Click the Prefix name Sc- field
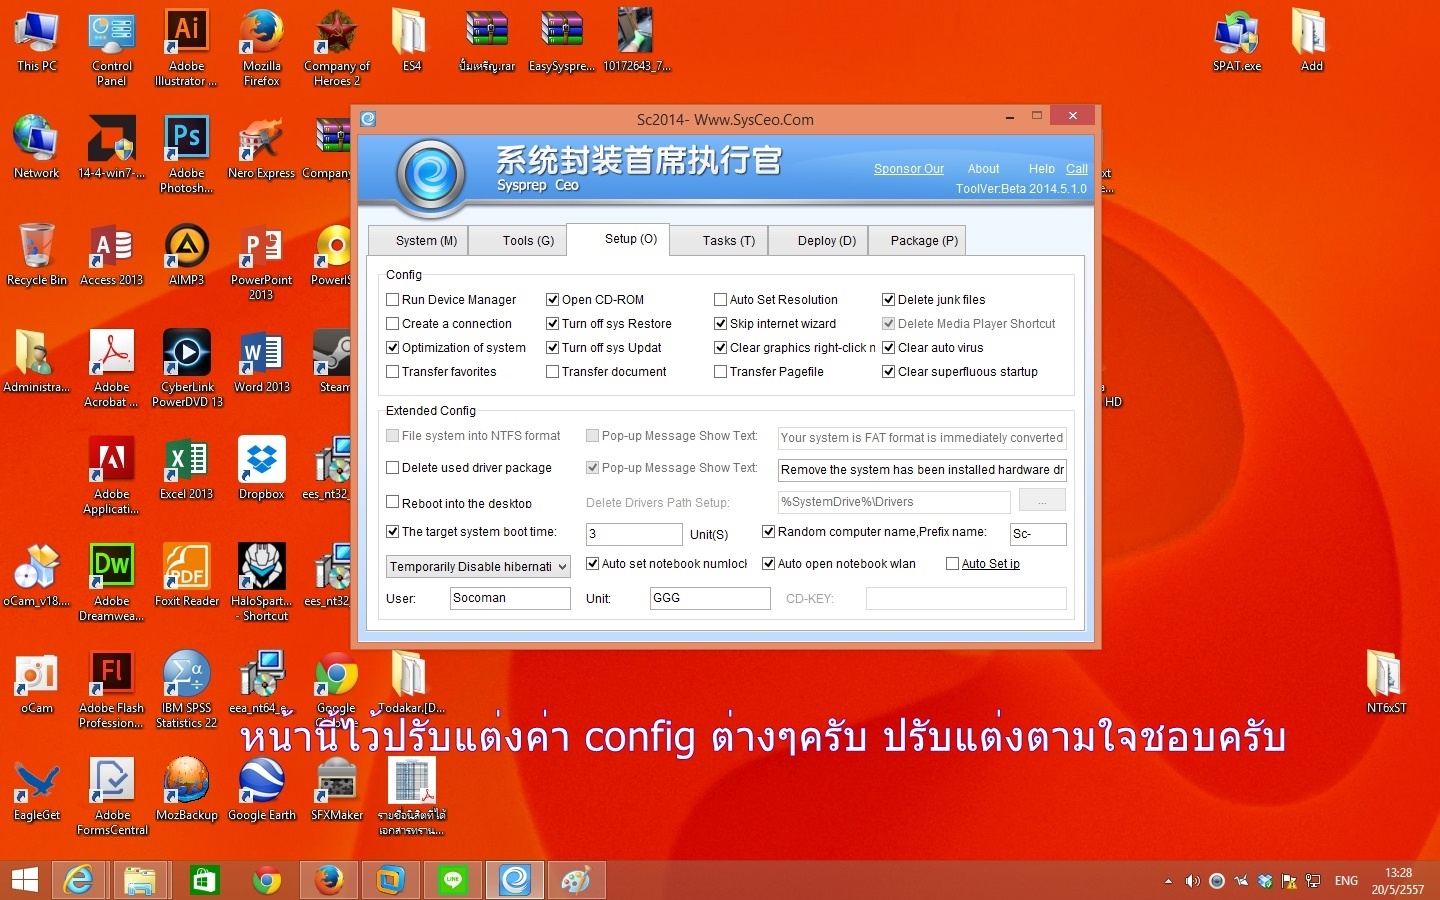This screenshot has width=1440, height=900. 1038,534
